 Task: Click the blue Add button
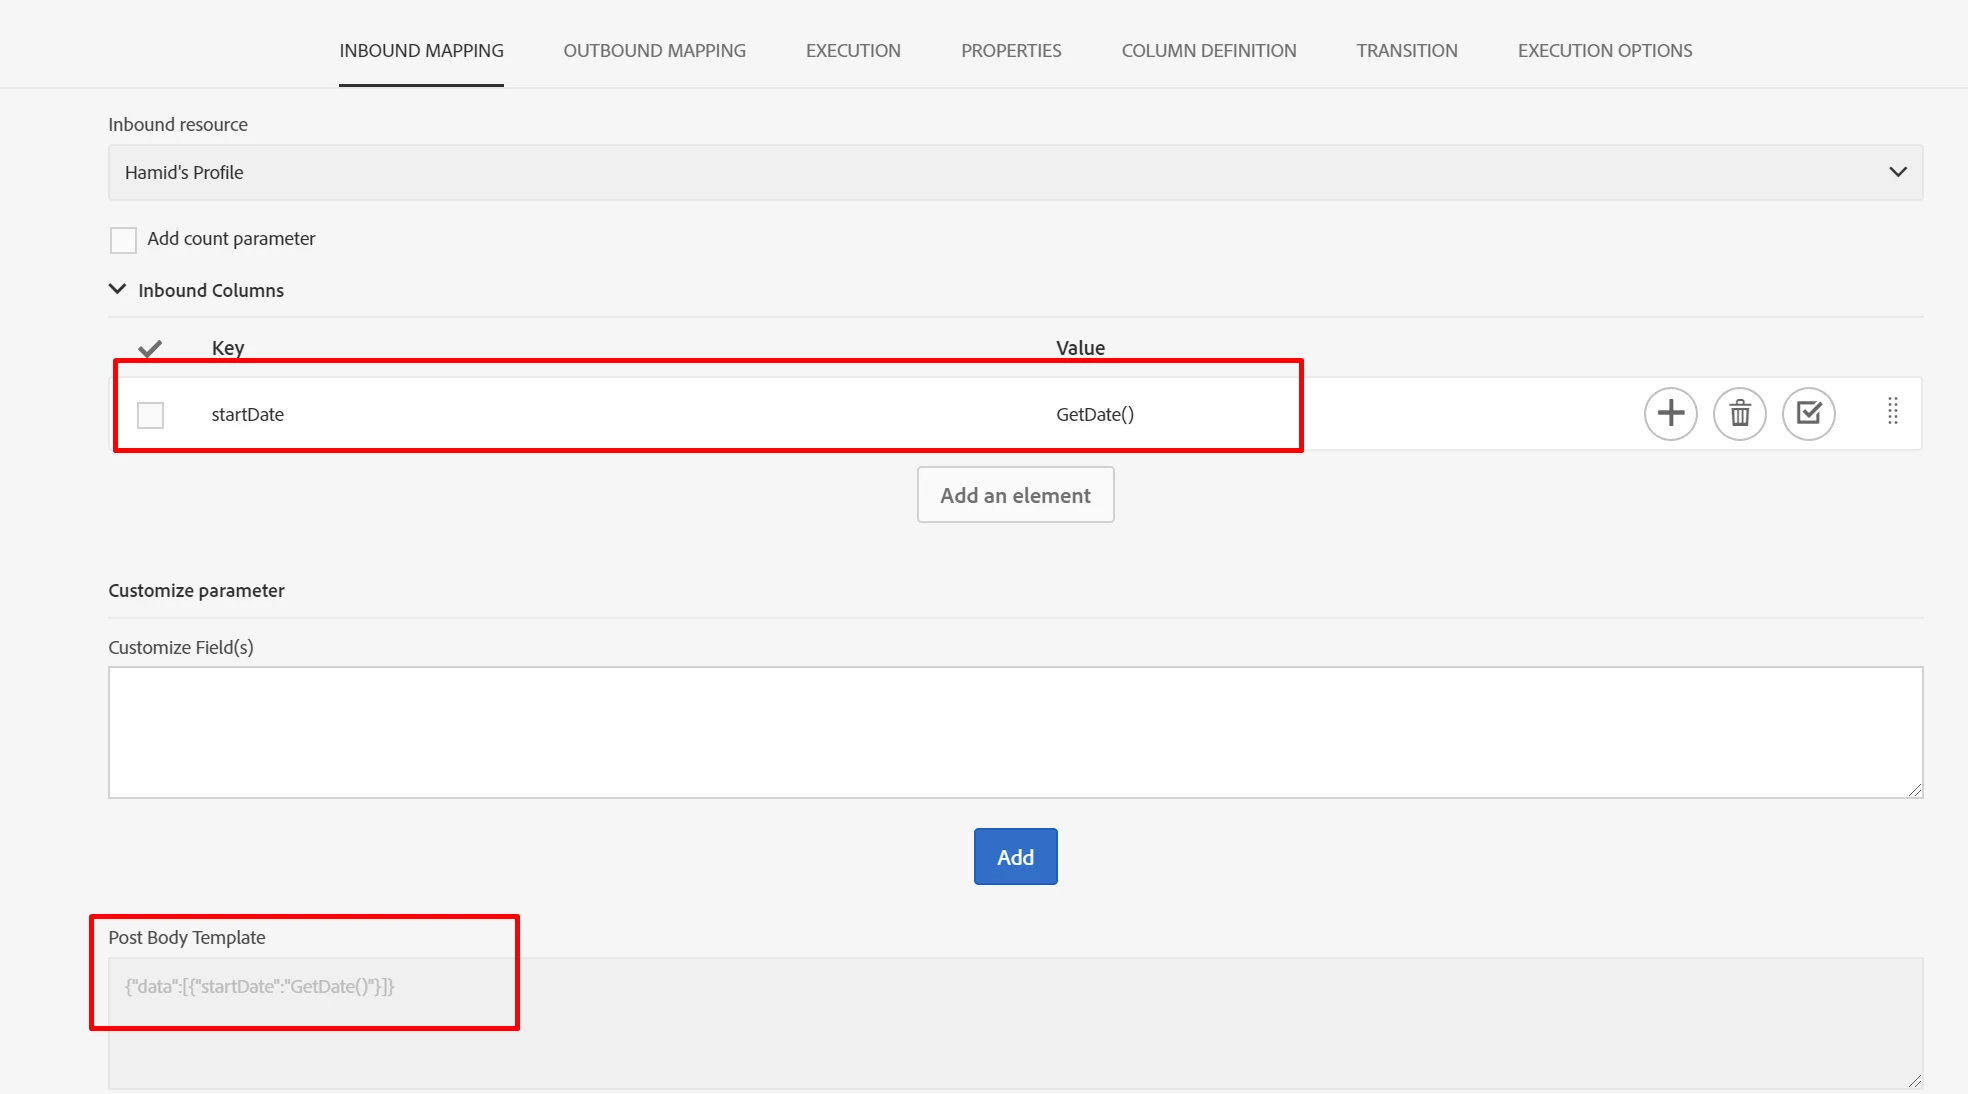tap(1015, 857)
